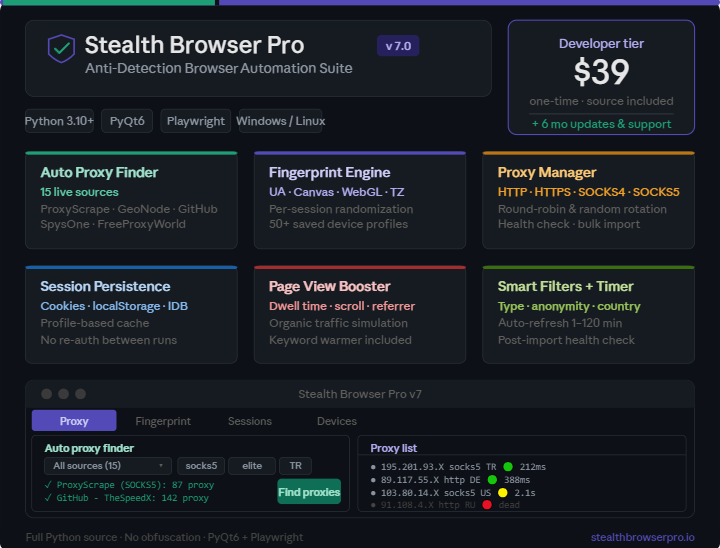Click the shield checkmark logo icon
This screenshot has width=720, height=548.
(x=62, y=47)
